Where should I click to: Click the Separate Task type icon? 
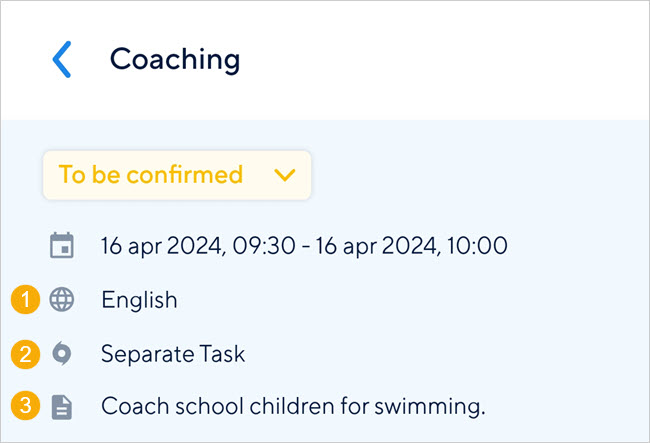click(x=62, y=353)
